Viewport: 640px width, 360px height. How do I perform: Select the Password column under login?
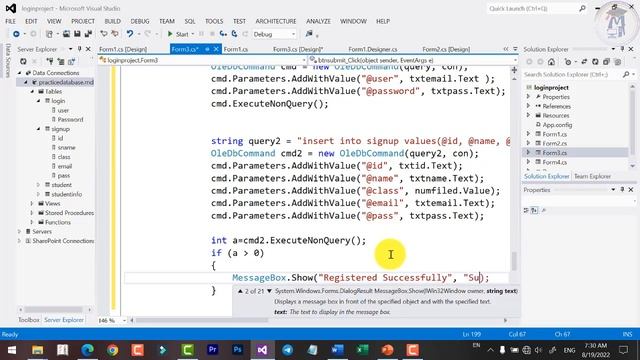70,120
